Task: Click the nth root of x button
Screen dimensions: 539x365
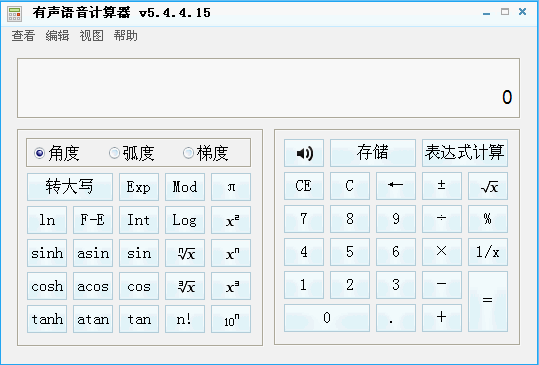Action: [185, 253]
